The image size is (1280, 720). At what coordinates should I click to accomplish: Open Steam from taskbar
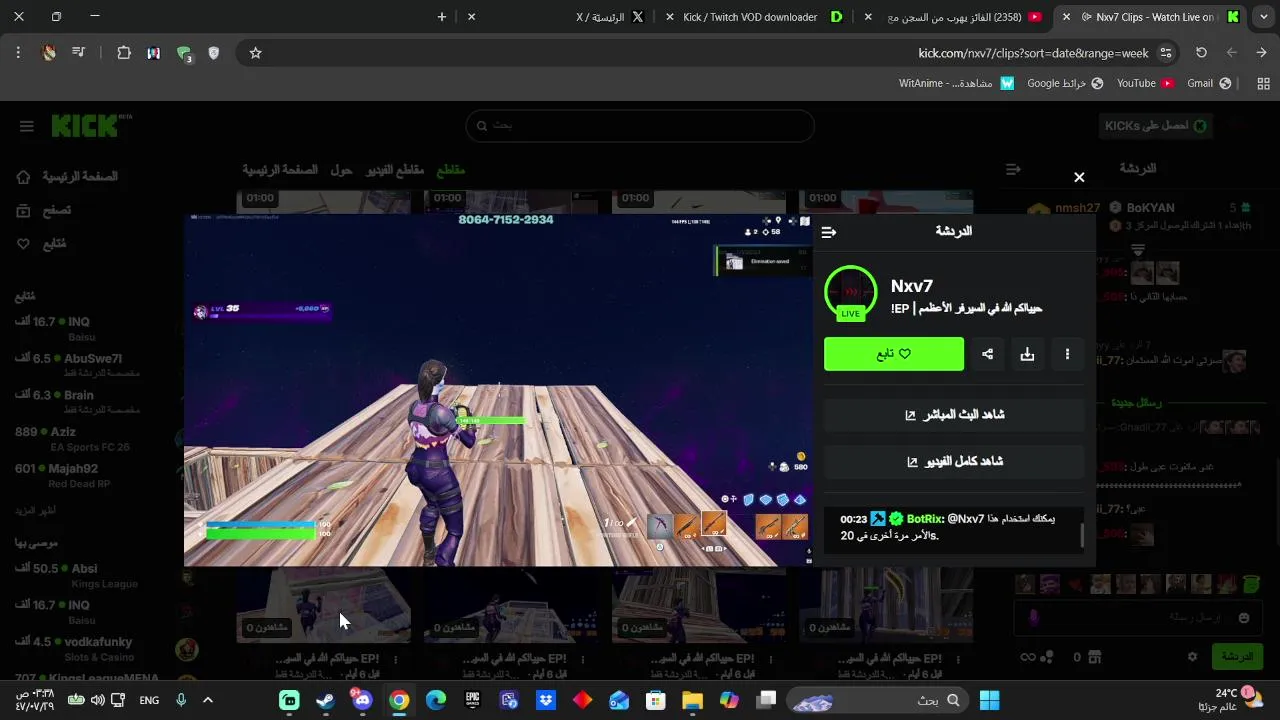326,700
